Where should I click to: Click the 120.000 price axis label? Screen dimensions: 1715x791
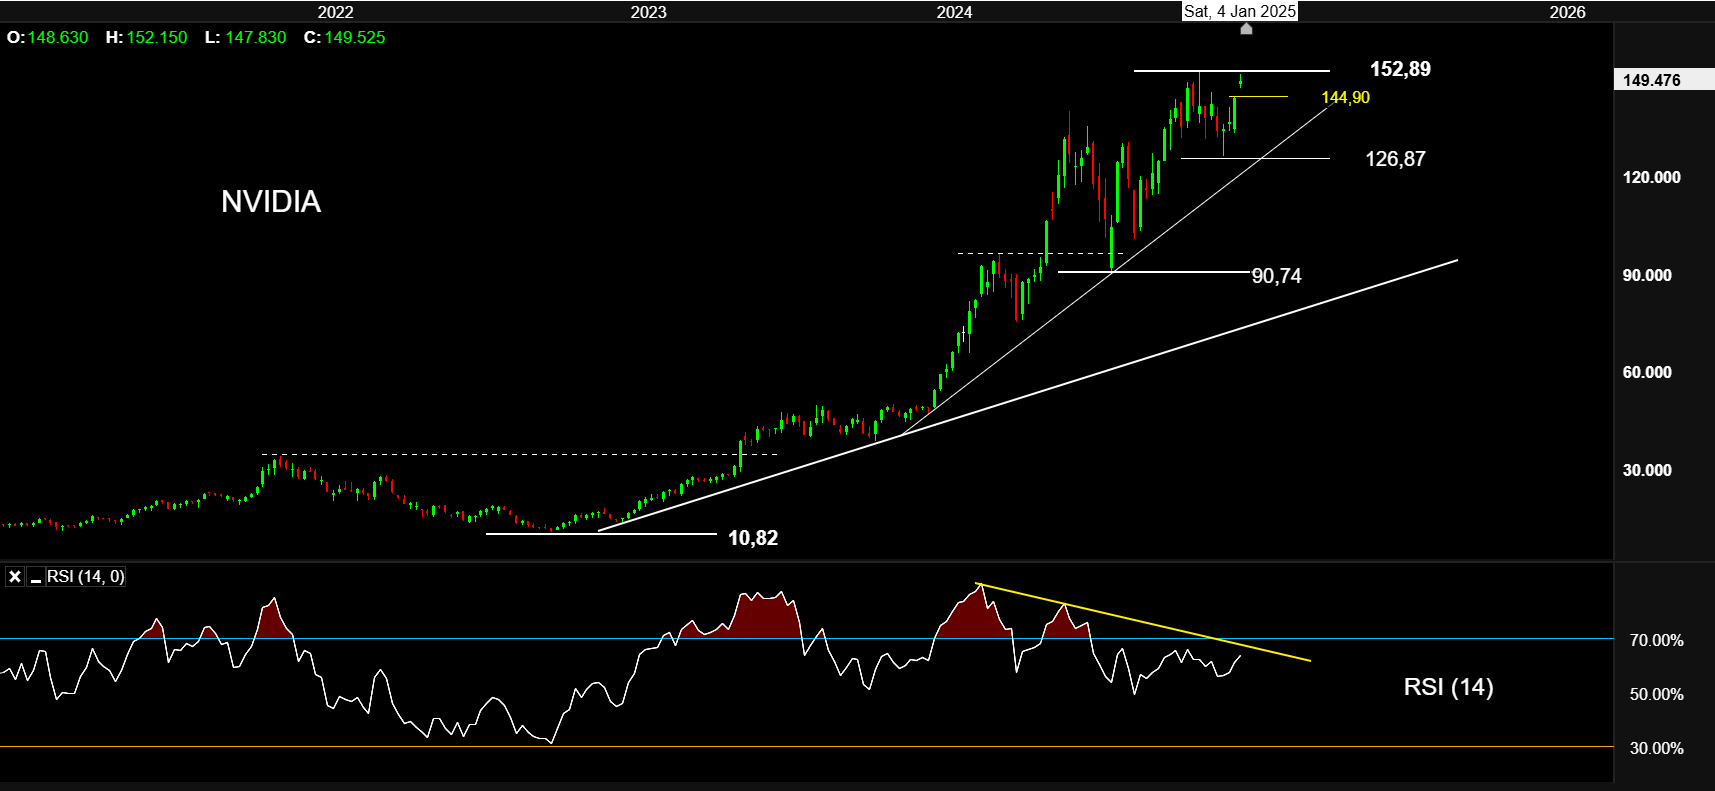(1652, 177)
